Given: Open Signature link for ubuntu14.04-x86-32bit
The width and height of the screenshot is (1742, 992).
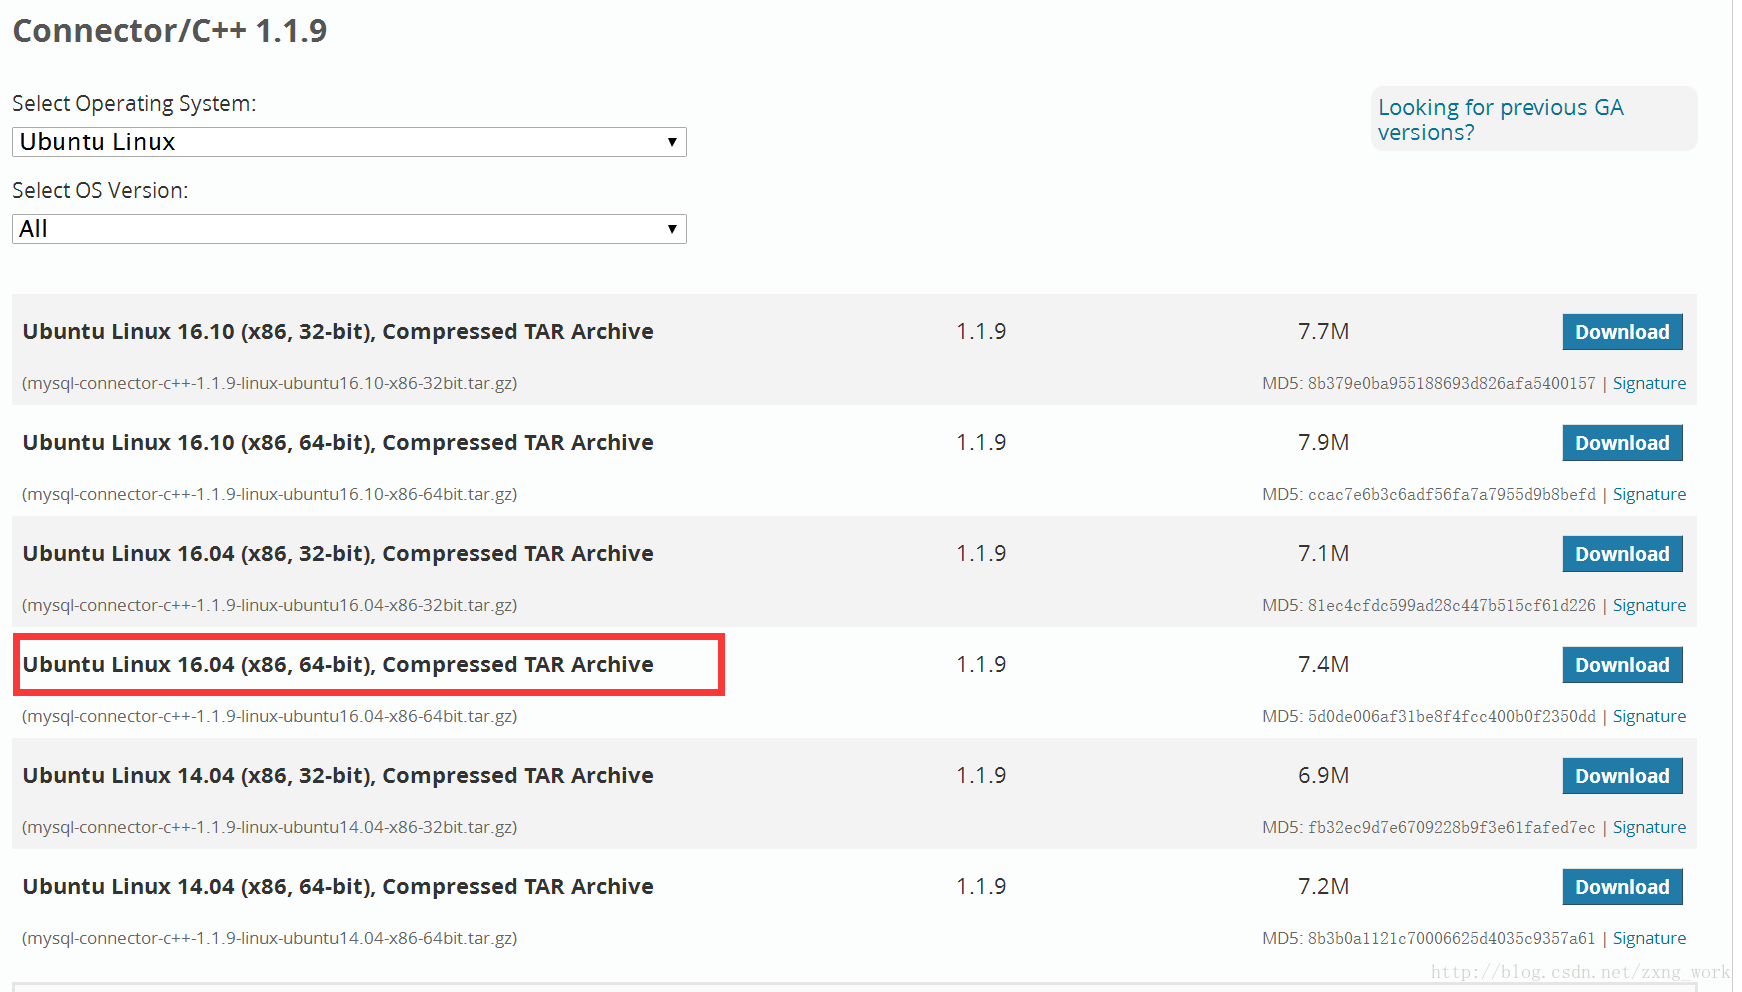Looking at the screenshot, I should (1649, 827).
